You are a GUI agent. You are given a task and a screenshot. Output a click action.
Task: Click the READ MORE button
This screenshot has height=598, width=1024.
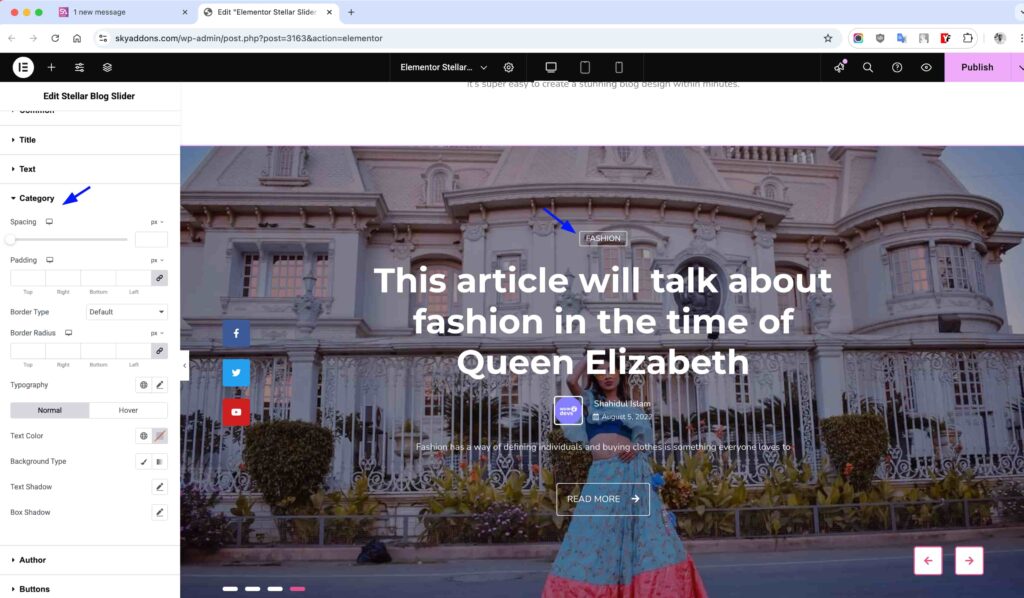(x=603, y=499)
